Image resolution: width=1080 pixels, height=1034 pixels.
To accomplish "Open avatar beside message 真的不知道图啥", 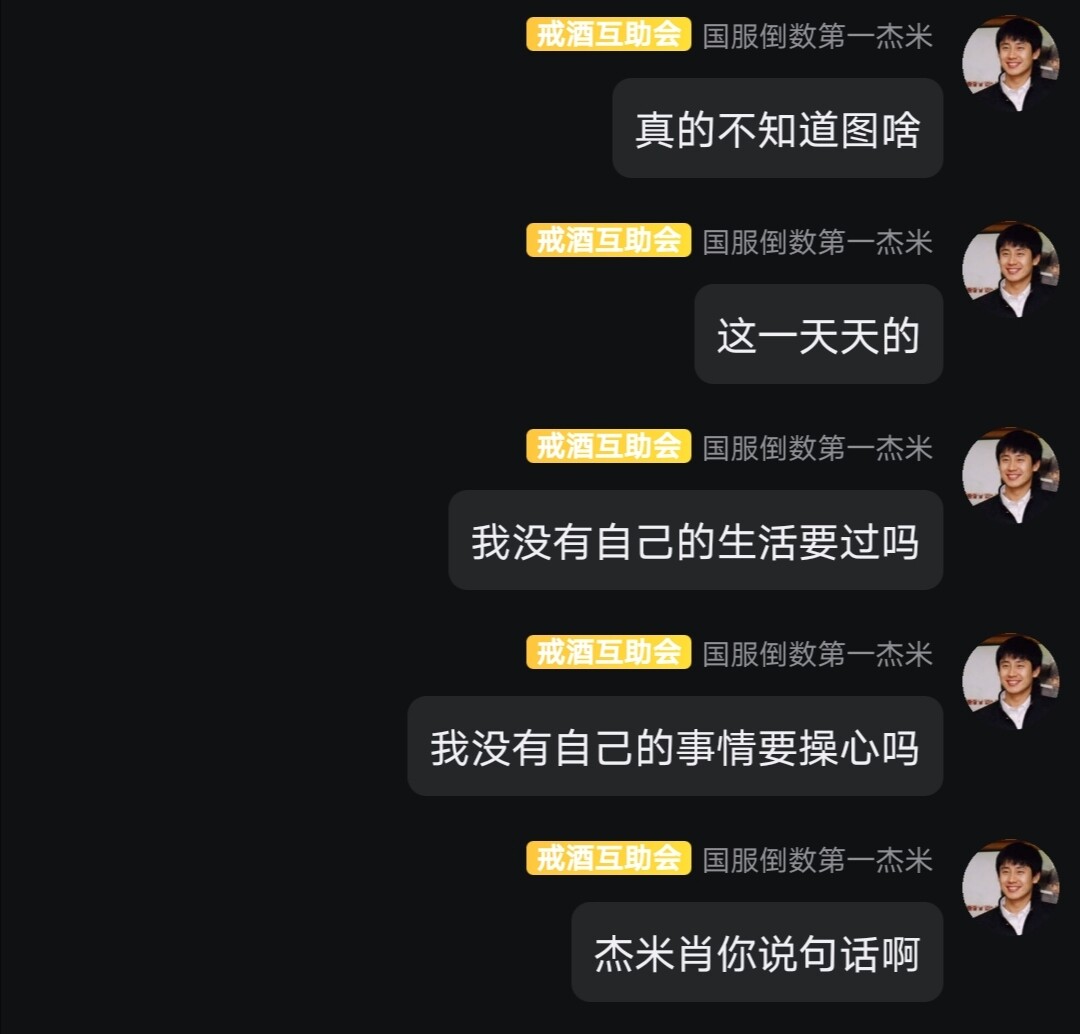I will pyautogui.click(x=1010, y=63).
